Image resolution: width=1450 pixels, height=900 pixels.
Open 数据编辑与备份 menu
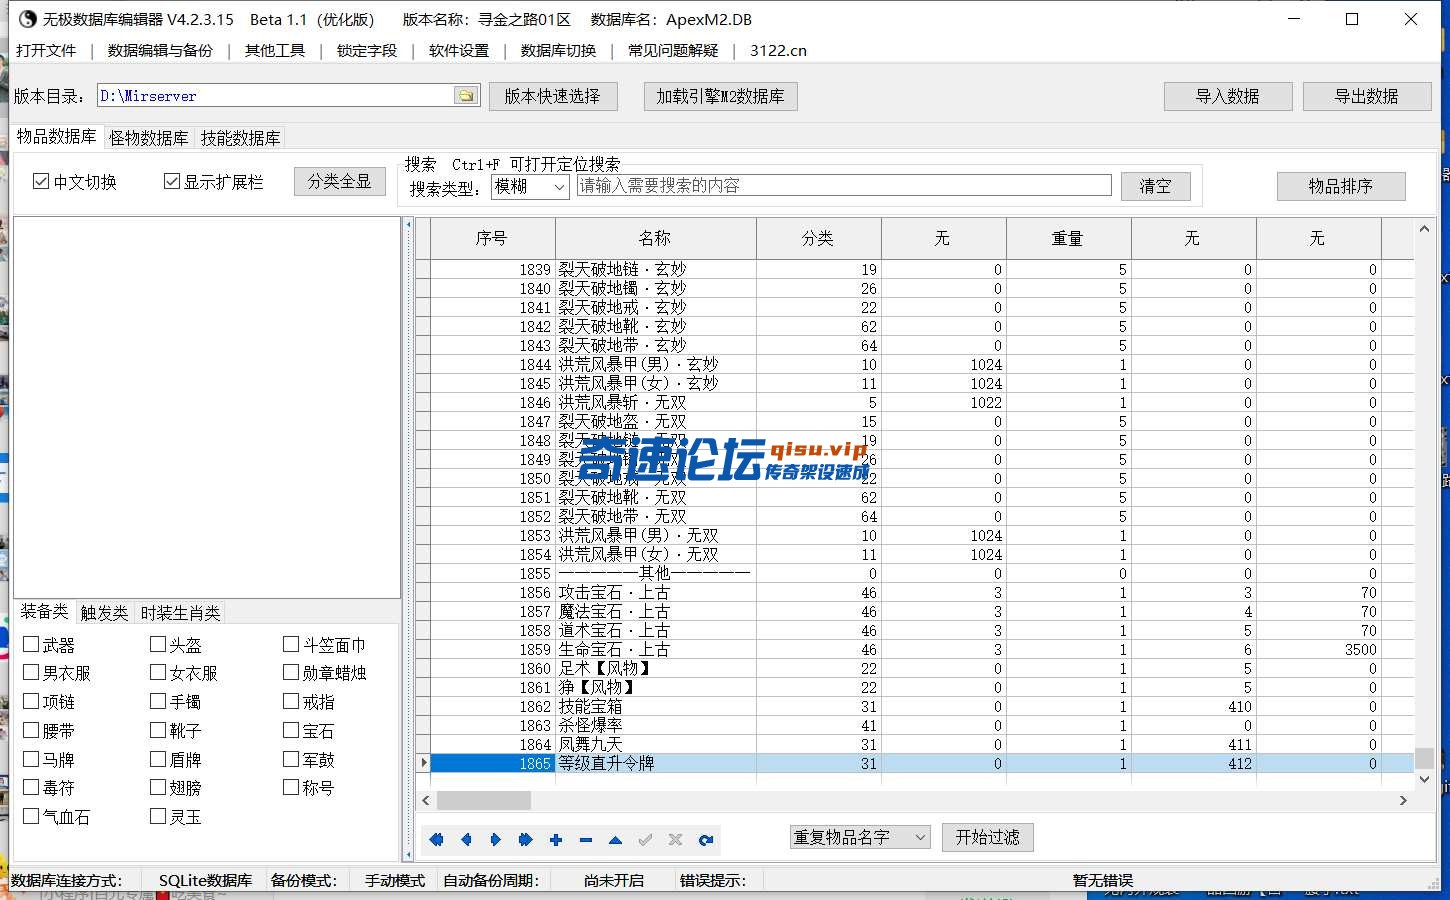click(160, 50)
